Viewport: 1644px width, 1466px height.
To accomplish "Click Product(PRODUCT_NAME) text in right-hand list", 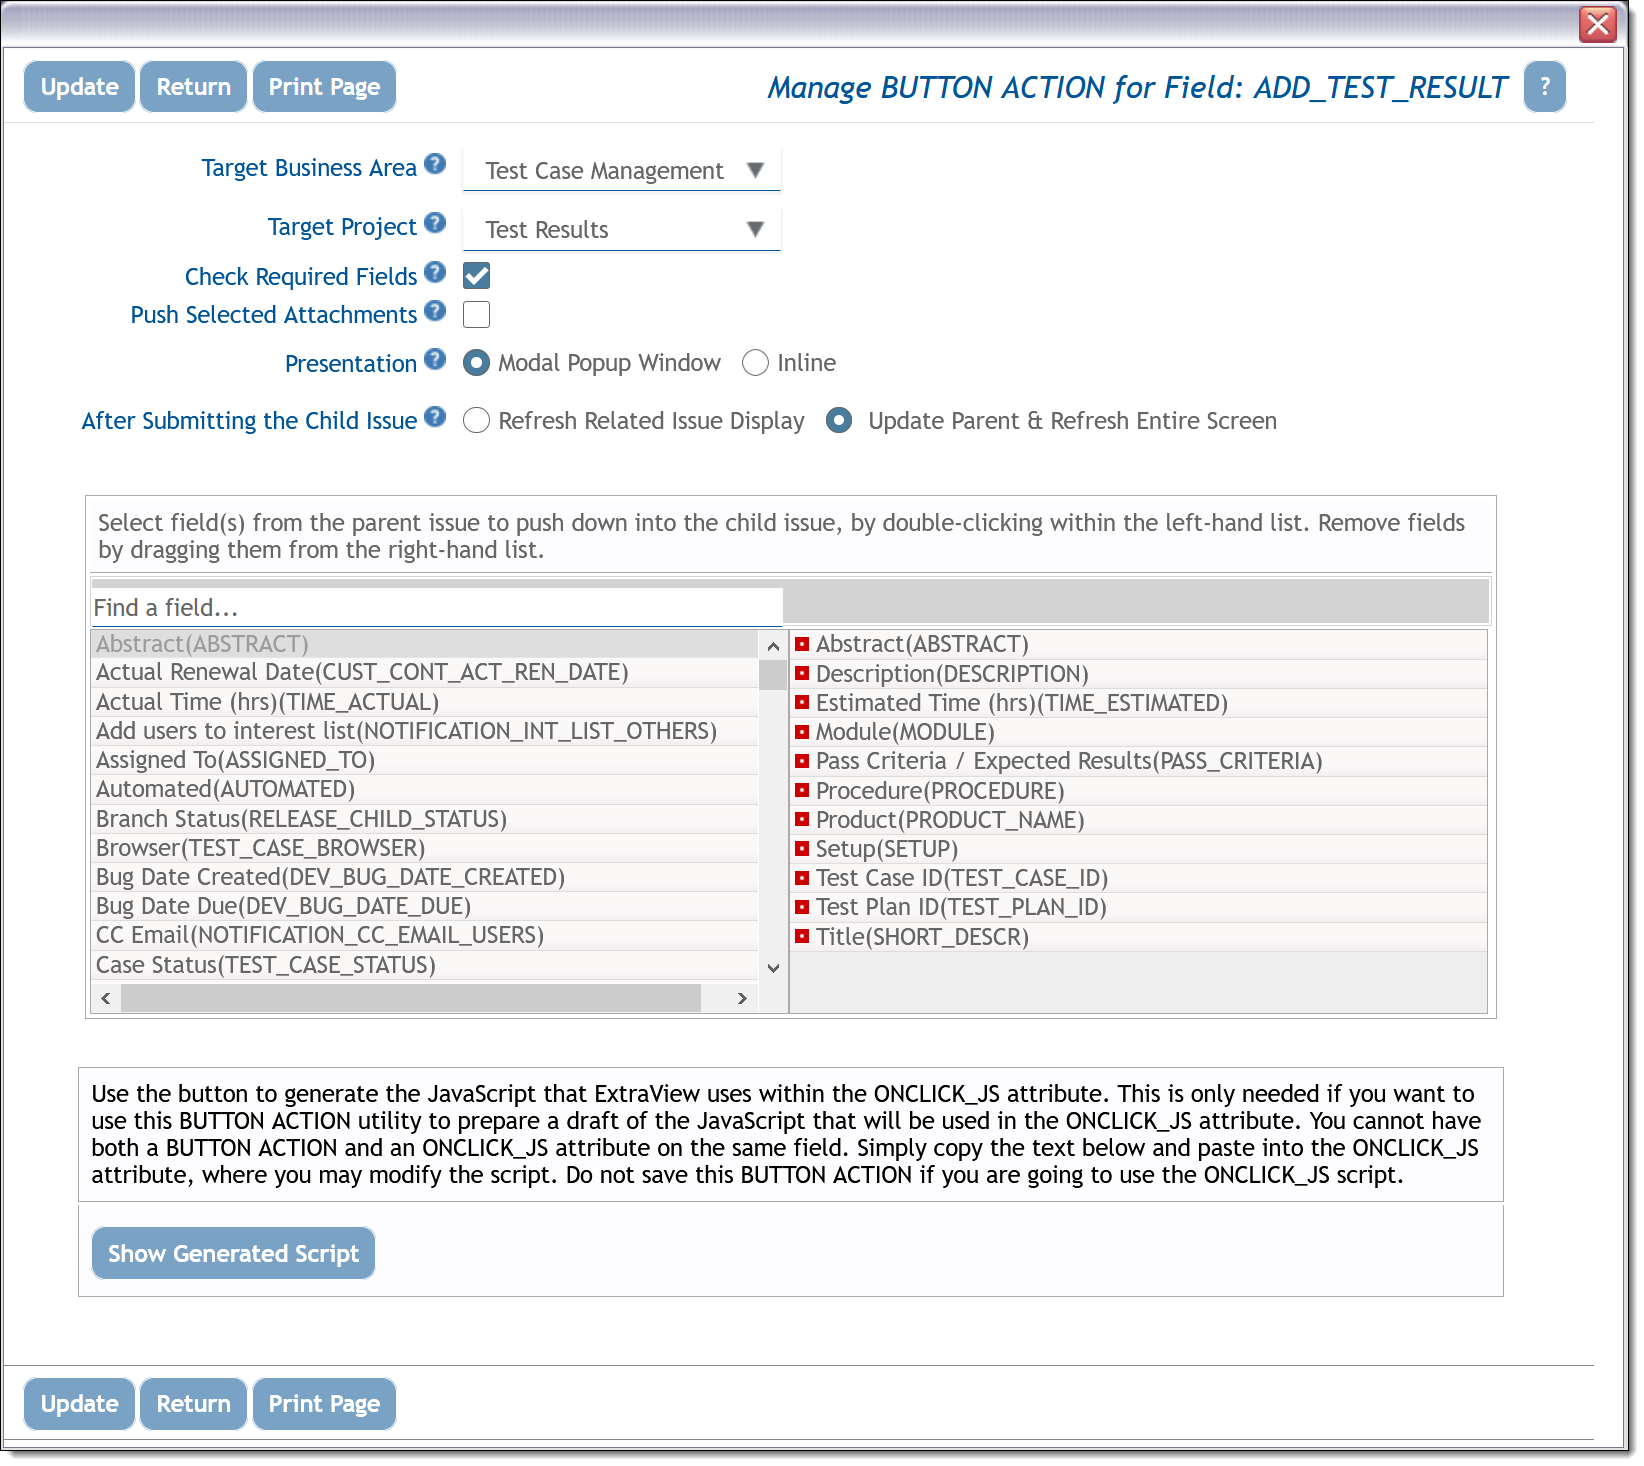I will pos(950,820).
